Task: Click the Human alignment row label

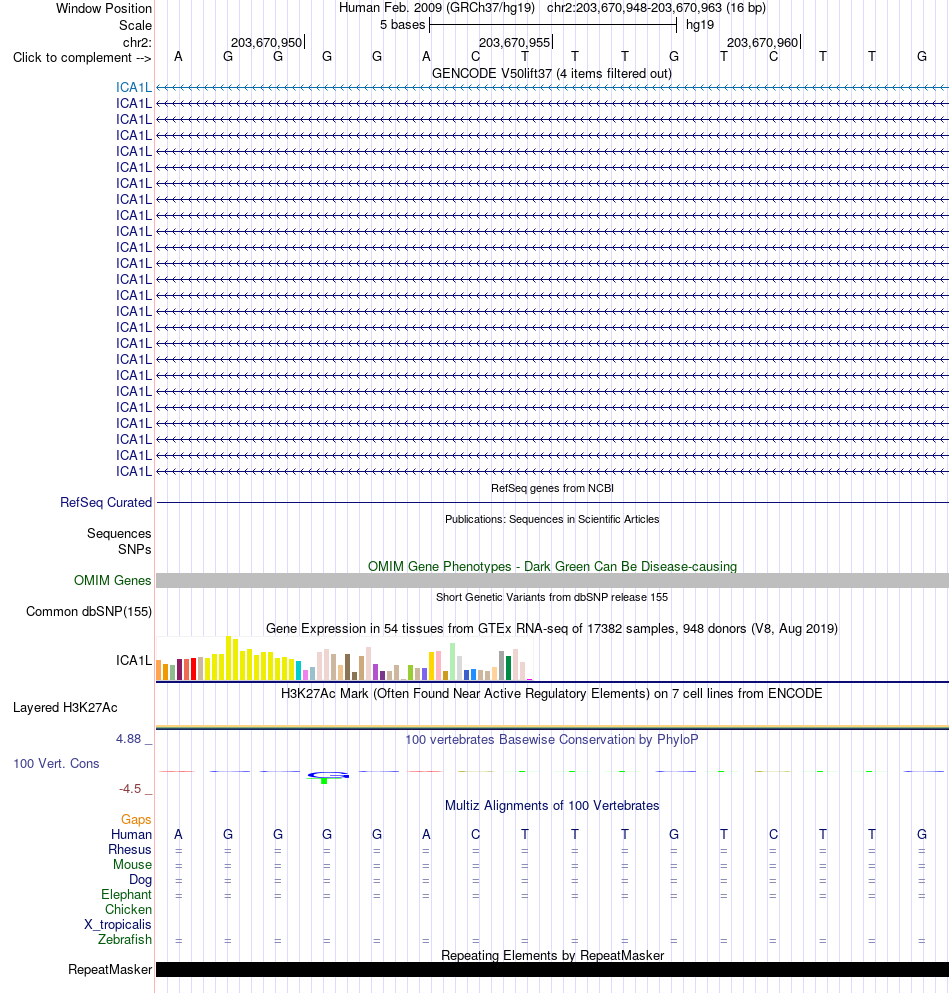Action: (132, 835)
